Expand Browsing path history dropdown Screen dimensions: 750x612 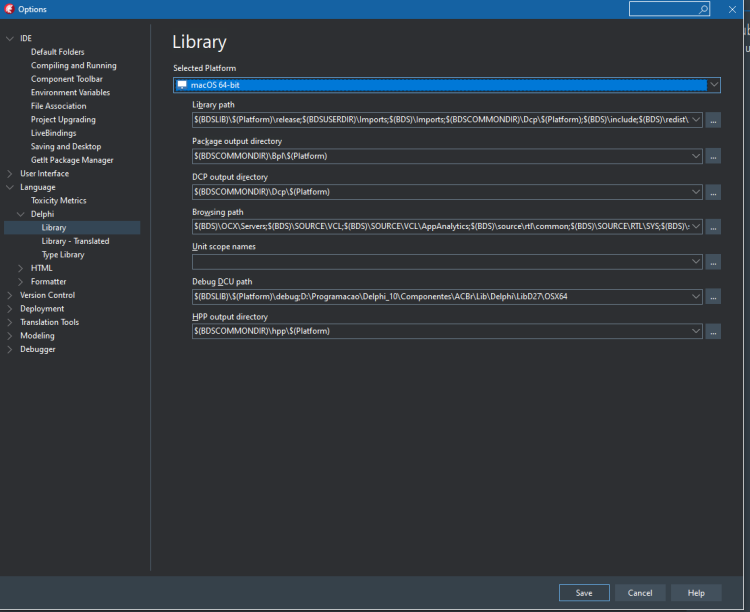pyautogui.click(x=696, y=226)
